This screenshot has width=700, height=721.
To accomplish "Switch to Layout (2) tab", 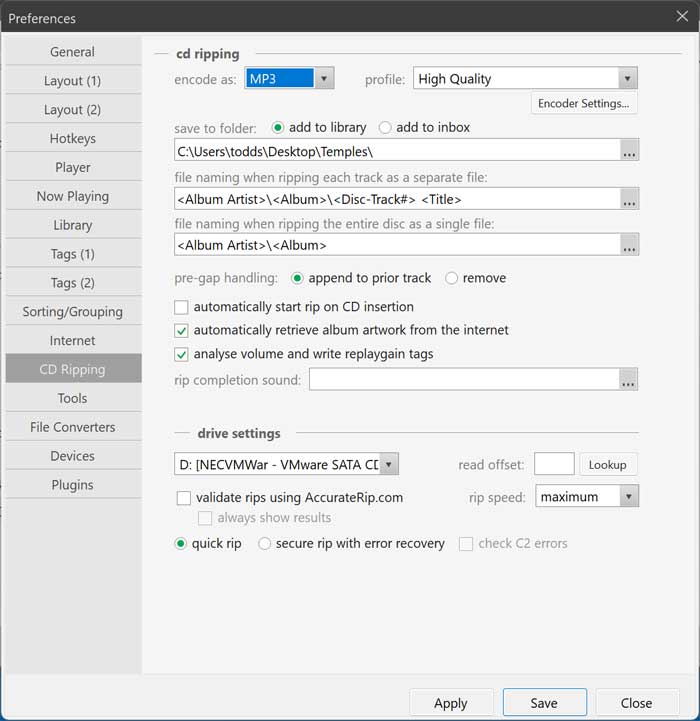I will pos(73,109).
